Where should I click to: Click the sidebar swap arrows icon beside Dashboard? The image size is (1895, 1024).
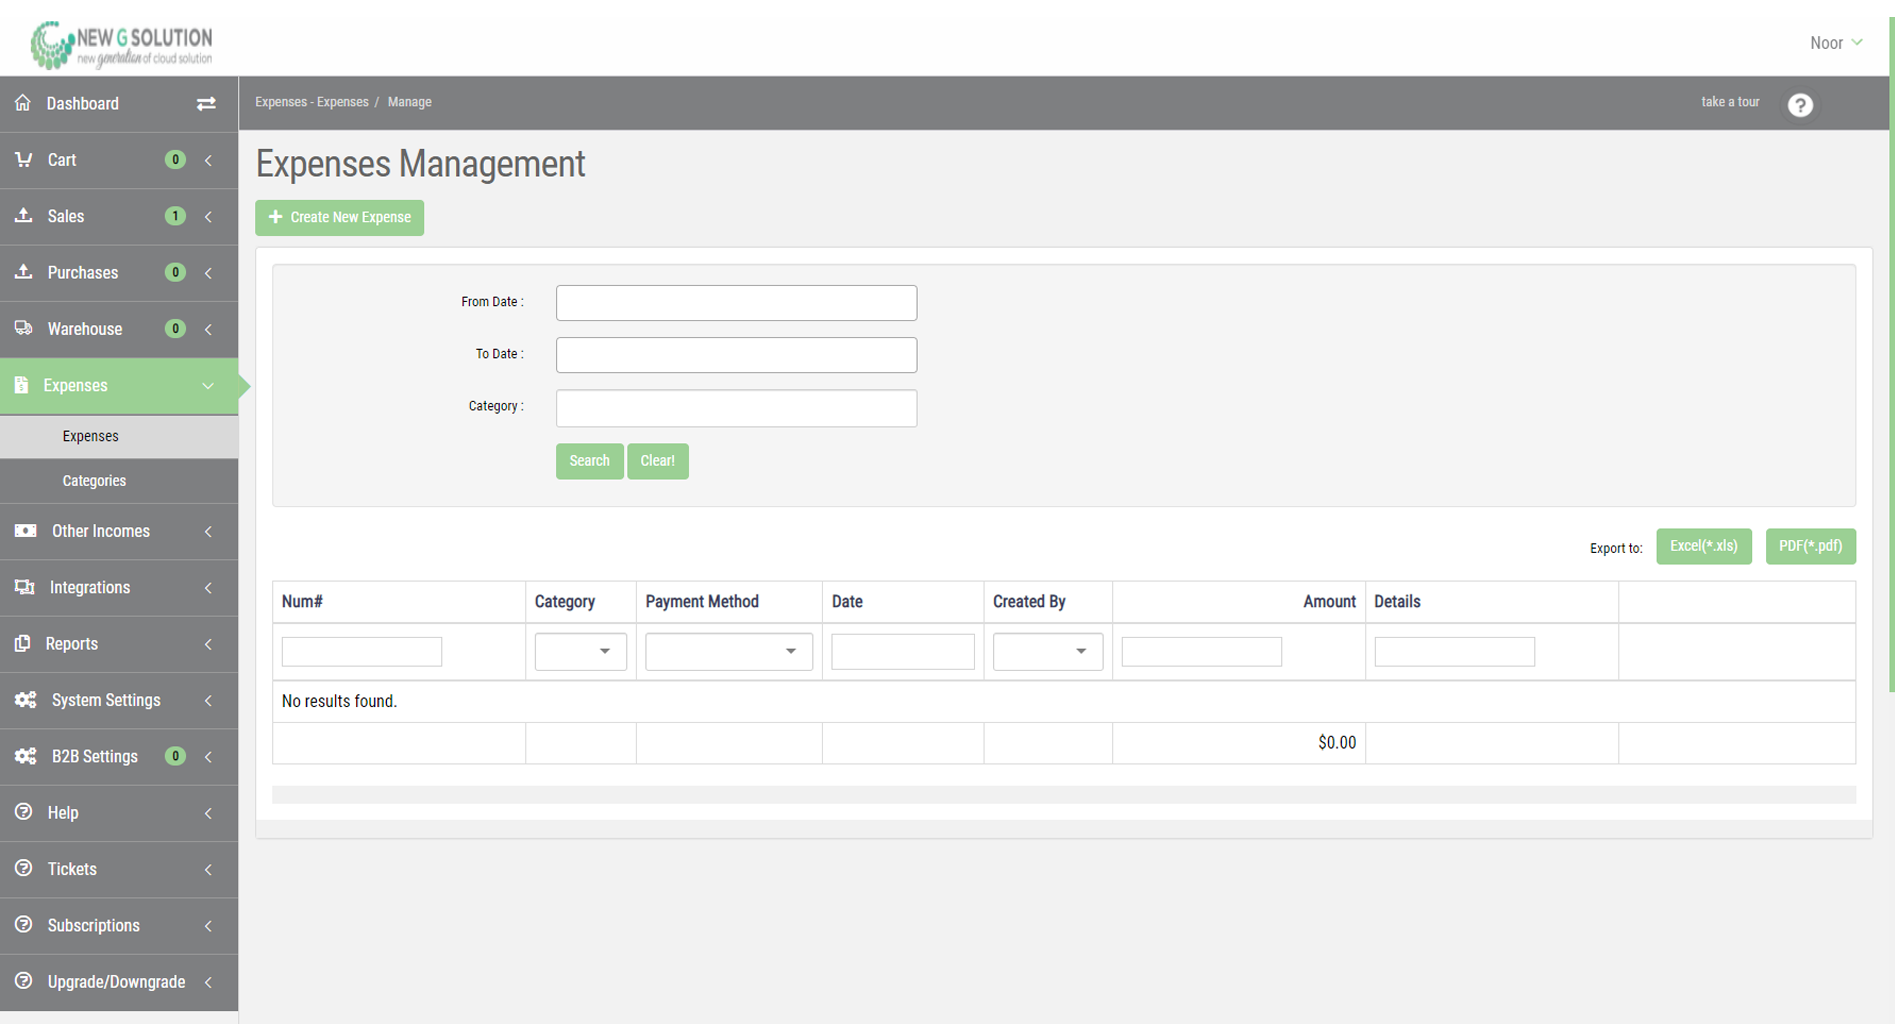(x=206, y=103)
